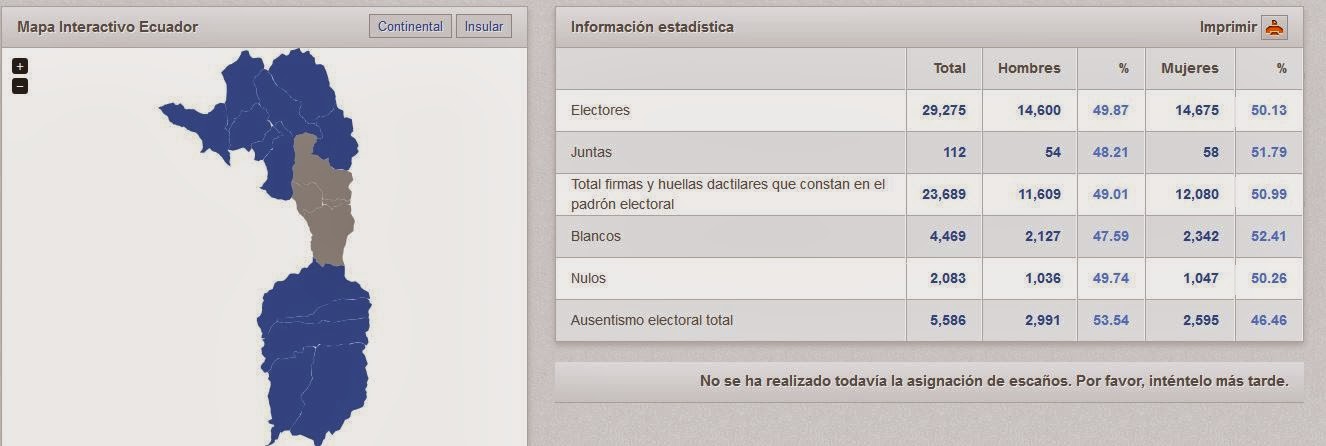Click the Ausentismo electoral total row label
This screenshot has width=1326, height=446.
[651, 320]
